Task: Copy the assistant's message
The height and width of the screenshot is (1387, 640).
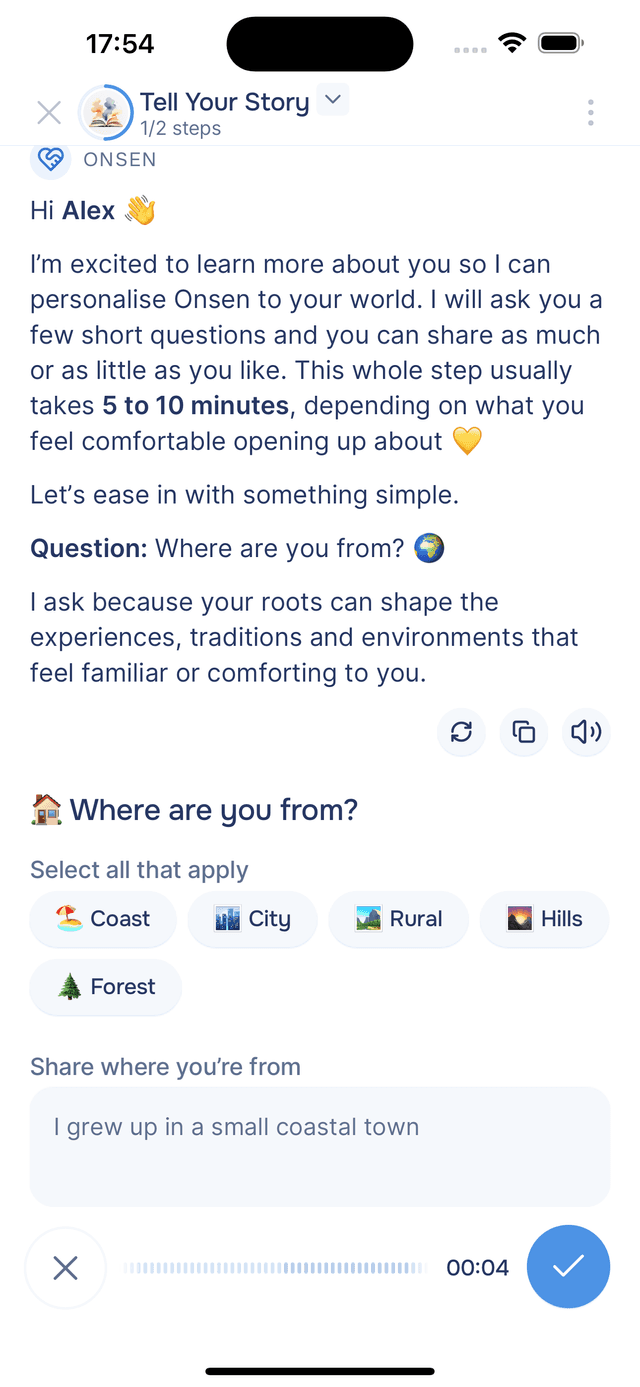Action: coord(523,733)
